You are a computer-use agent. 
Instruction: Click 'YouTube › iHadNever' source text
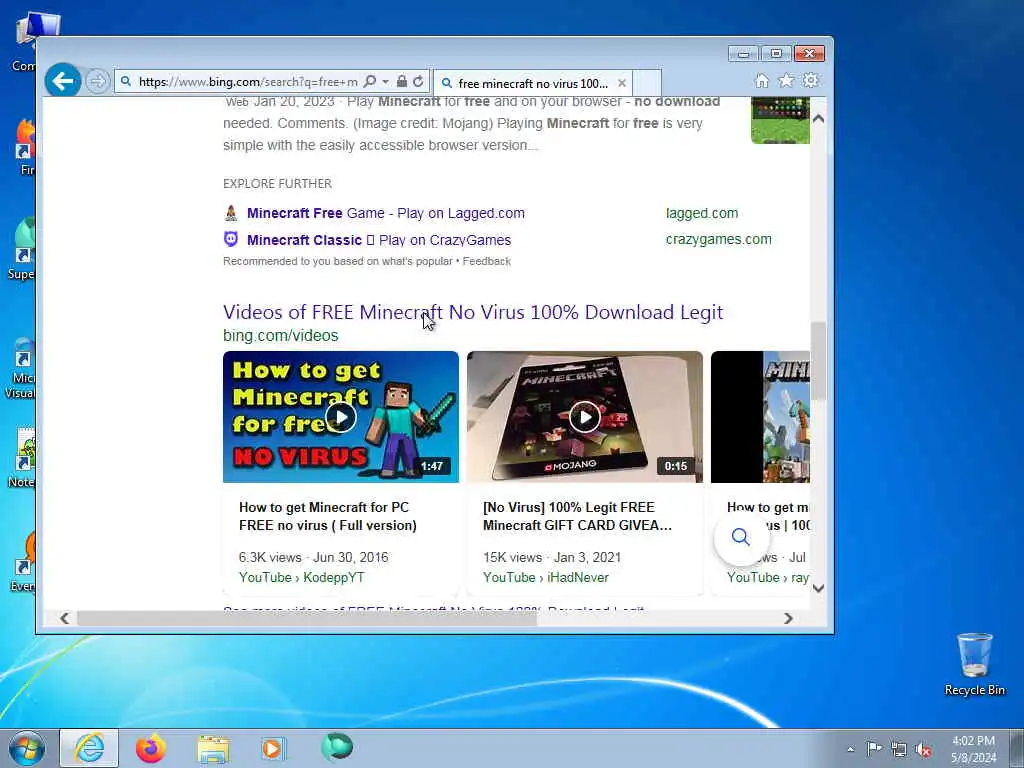point(546,577)
